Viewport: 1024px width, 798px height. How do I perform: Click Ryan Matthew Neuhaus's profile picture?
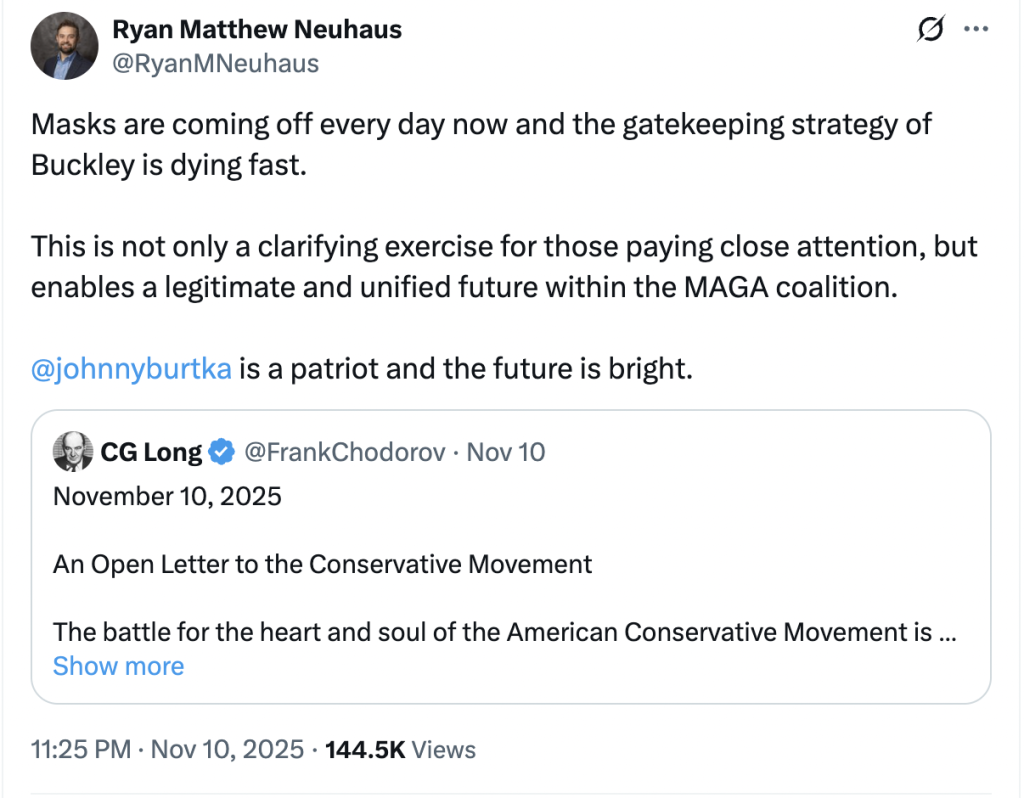pos(64,46)
